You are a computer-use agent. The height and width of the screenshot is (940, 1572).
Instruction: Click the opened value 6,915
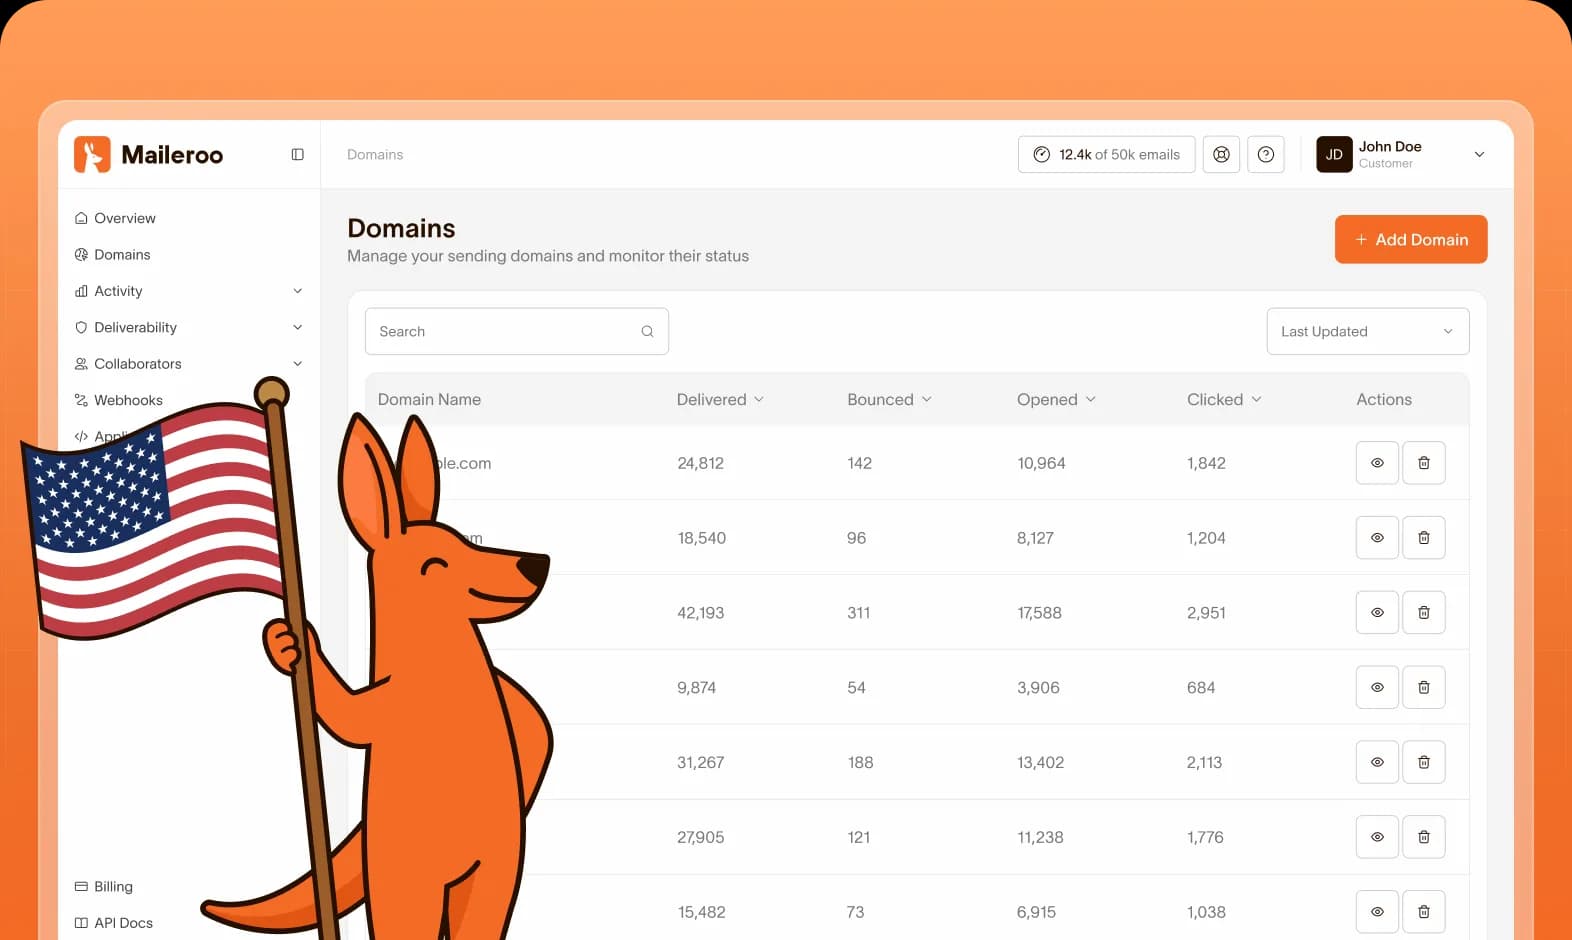coord(1036,912)
